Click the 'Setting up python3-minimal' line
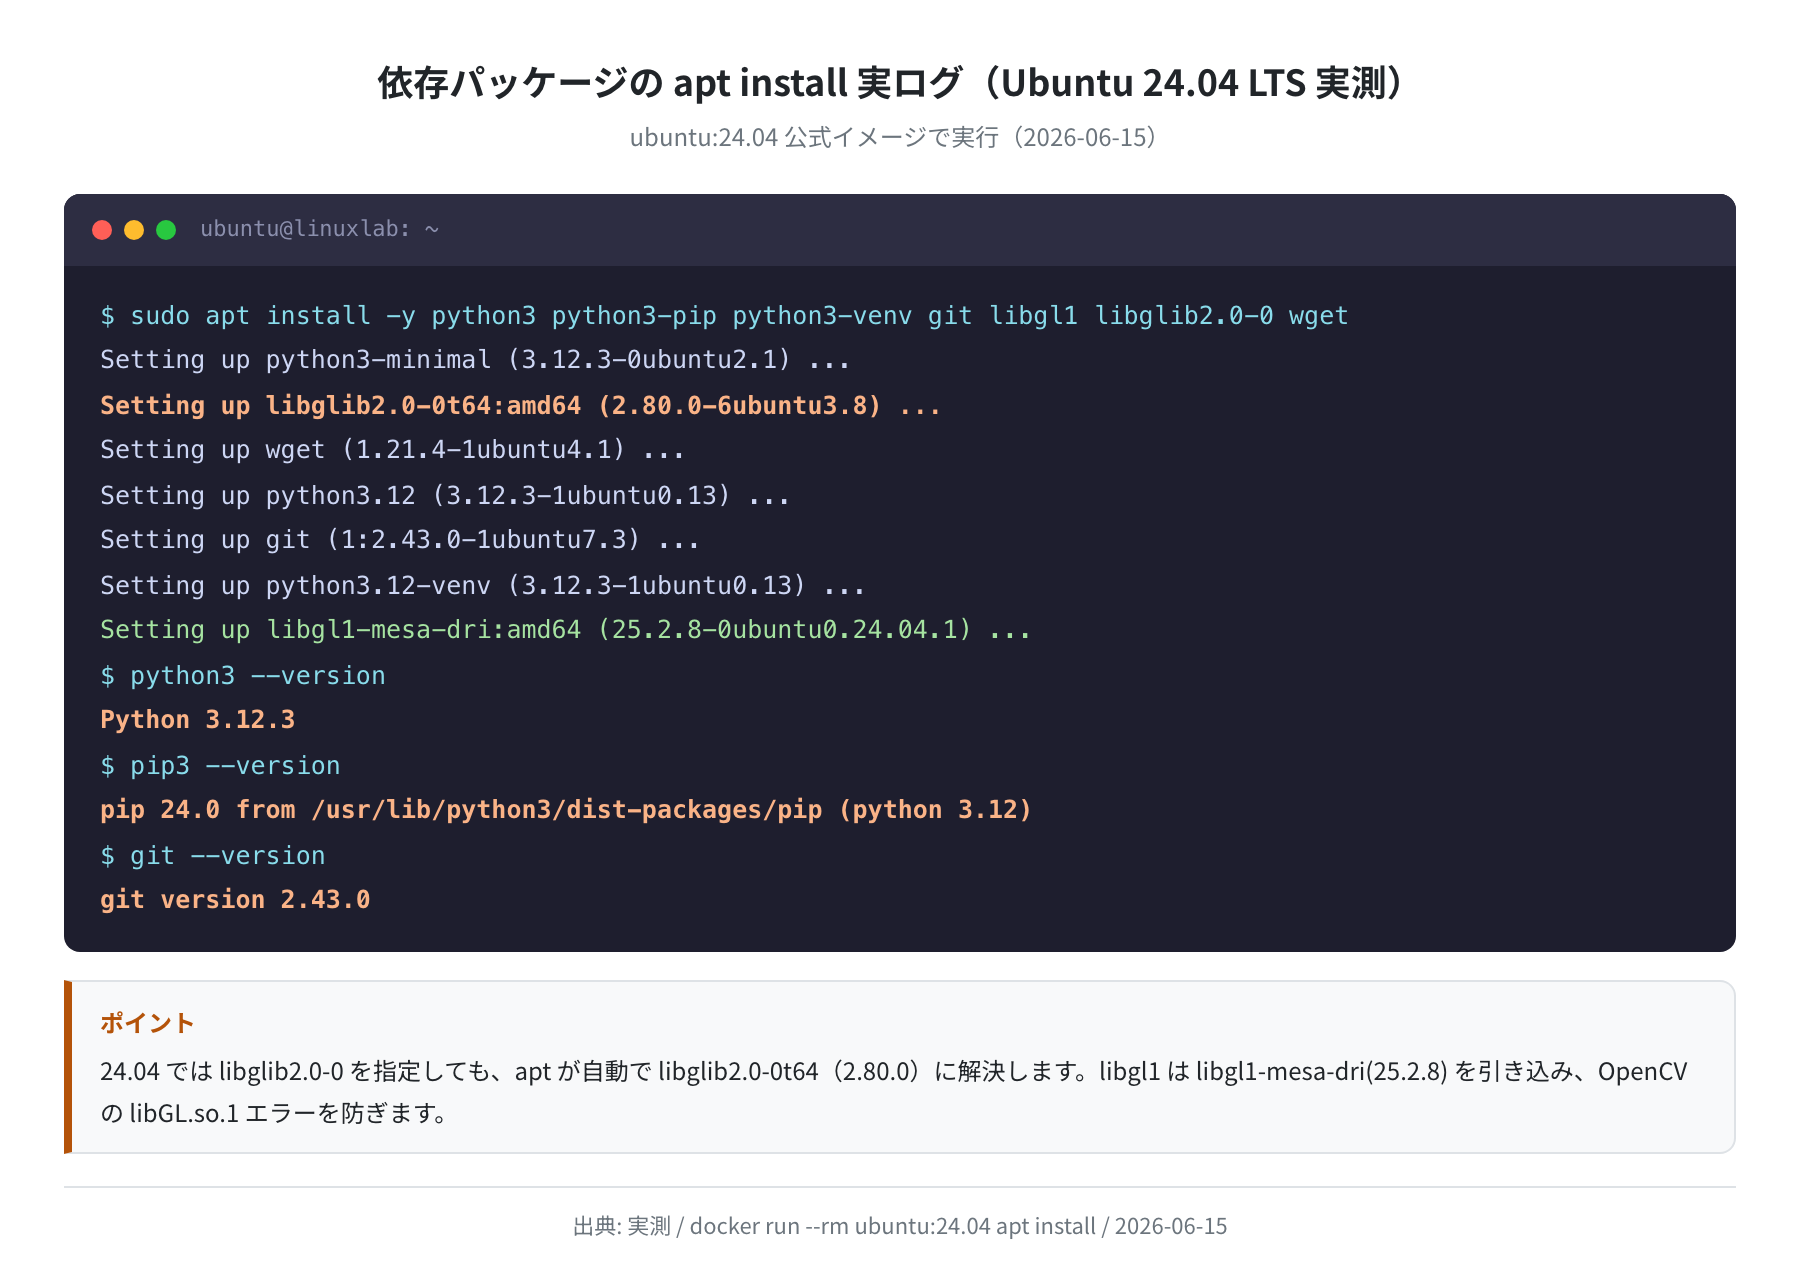This screenshot has width=1800, height=1282. click(475, 360)
